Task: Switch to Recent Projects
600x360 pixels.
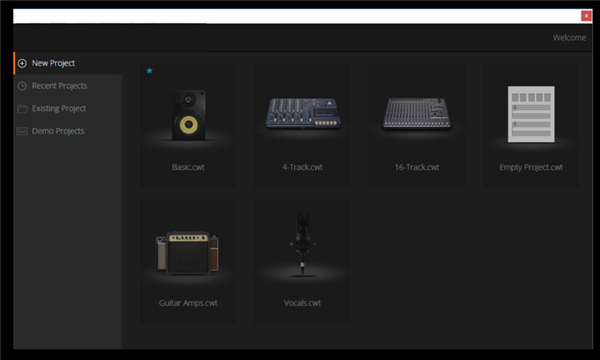Action: tap(68, 86)
